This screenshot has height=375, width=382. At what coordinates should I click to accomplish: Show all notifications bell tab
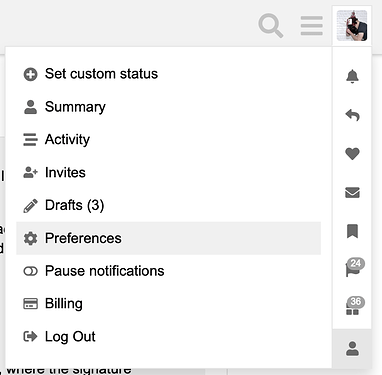coord(352,77)
